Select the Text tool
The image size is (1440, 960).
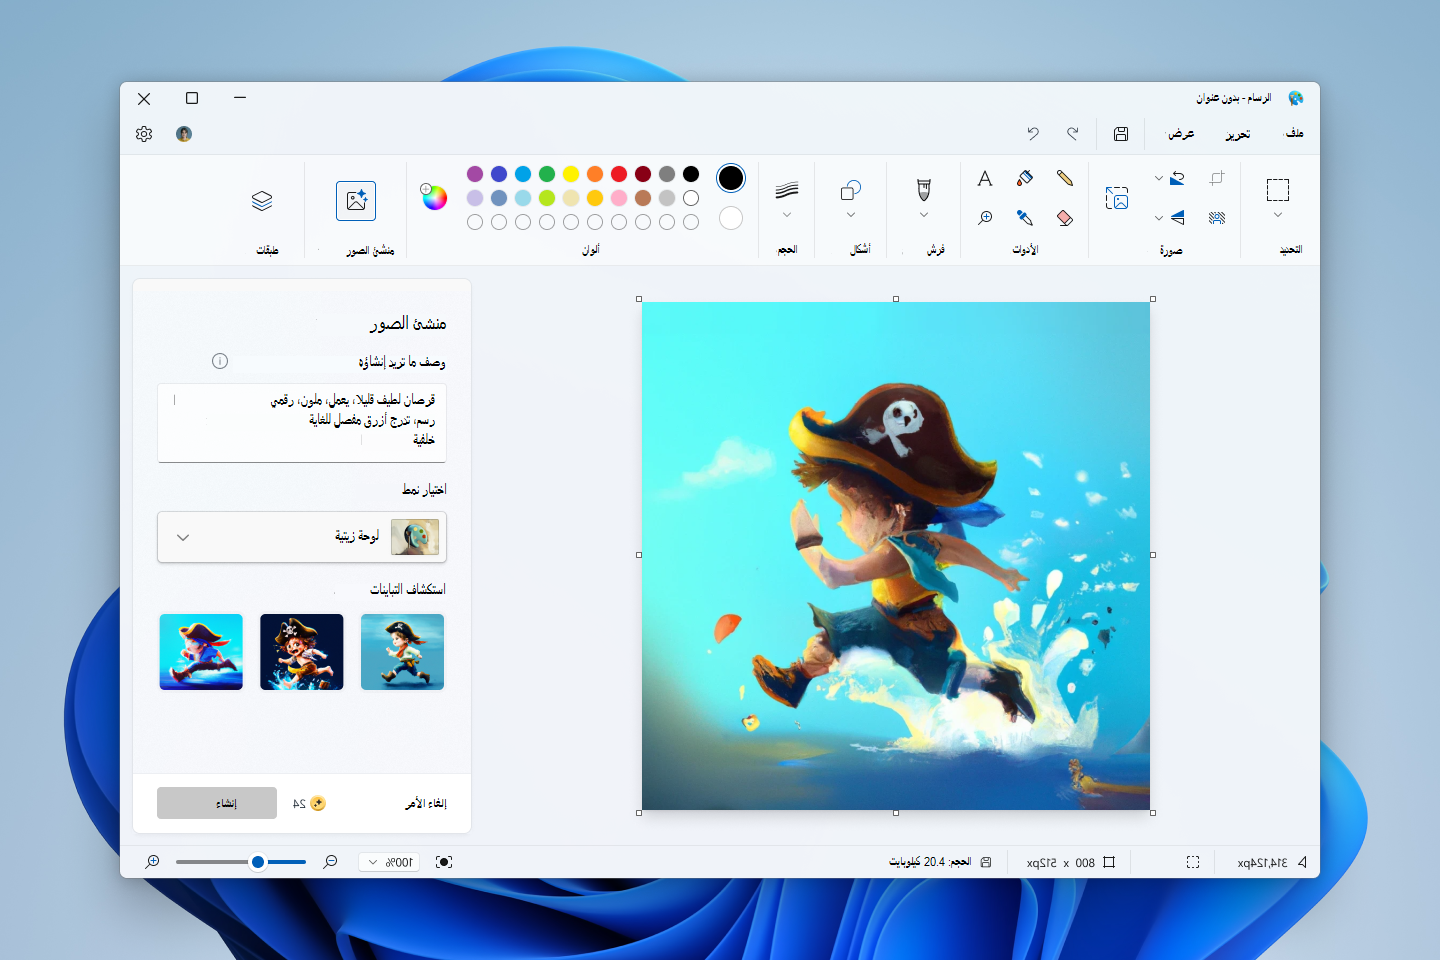pyautogui.click(x=985, y=178)
